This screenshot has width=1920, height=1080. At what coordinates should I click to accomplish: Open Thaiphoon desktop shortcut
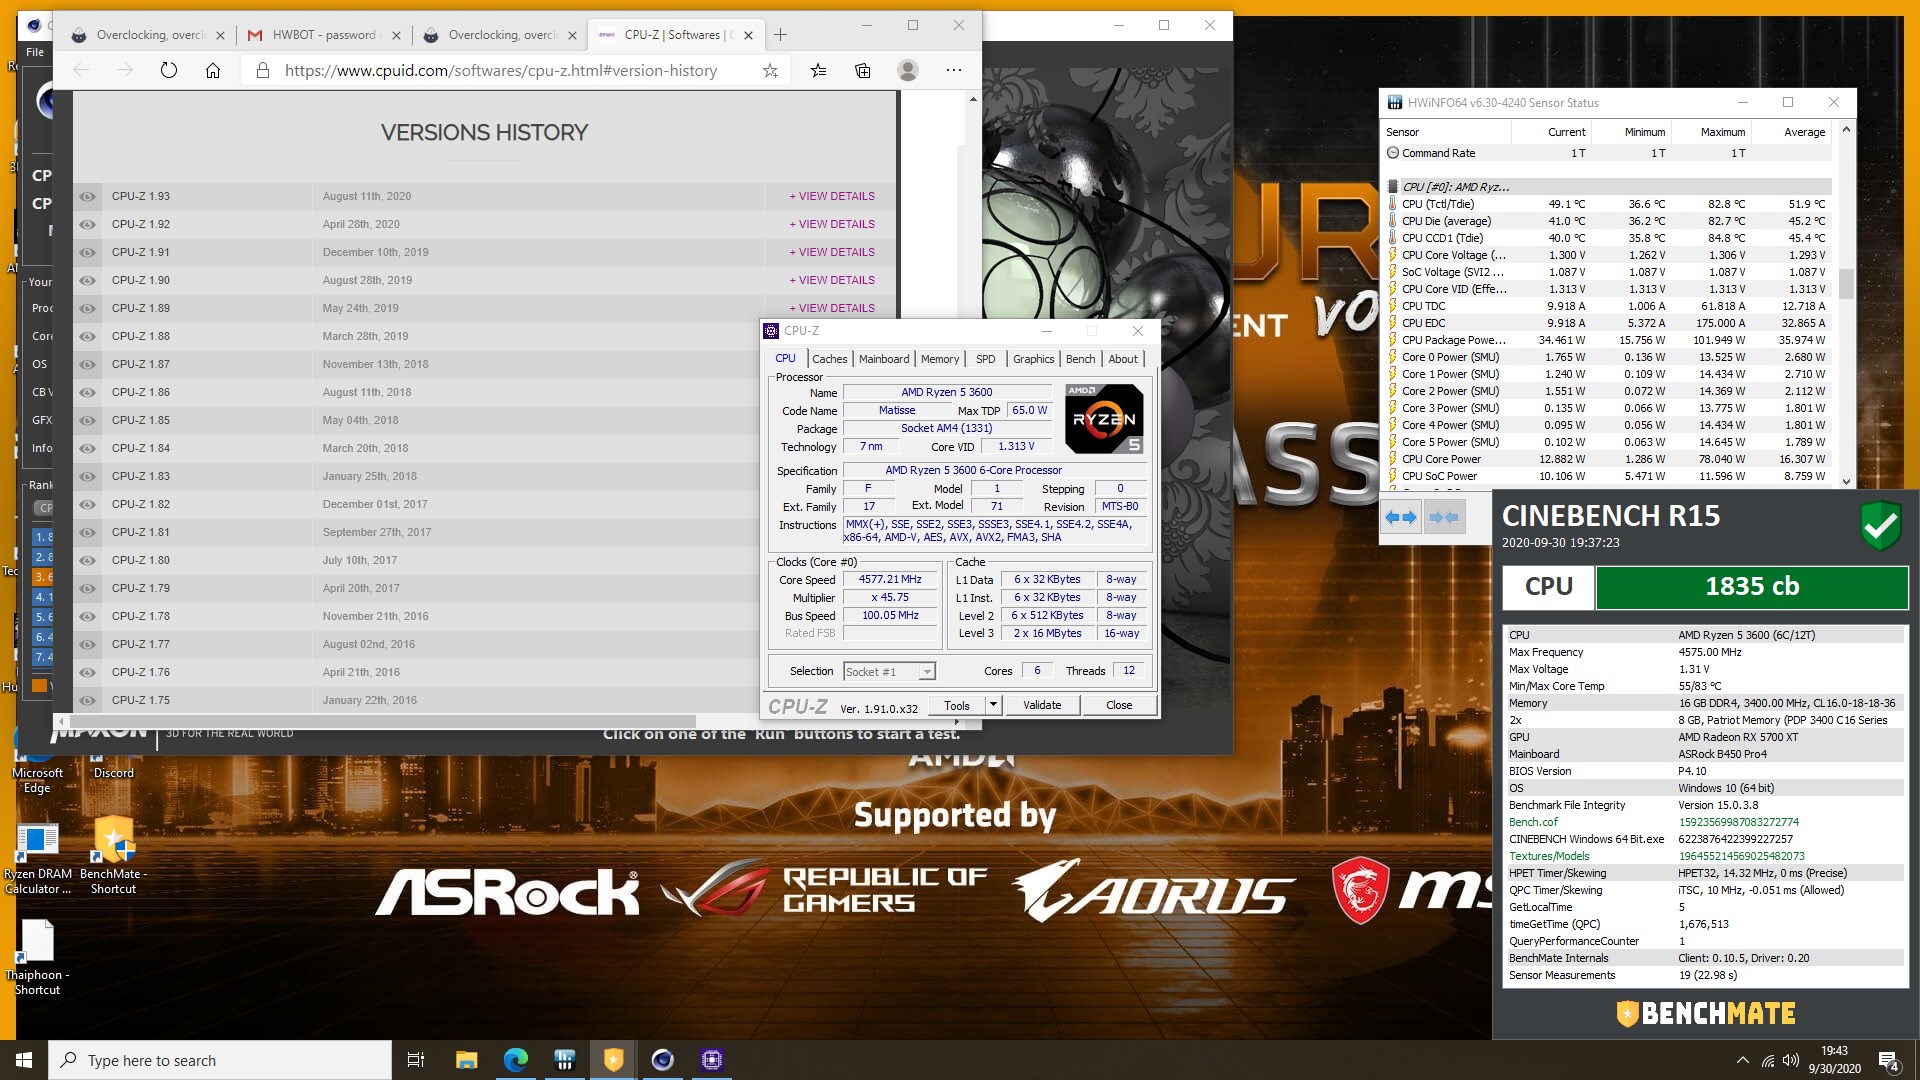pyautogui.click(x=37, y=958)
